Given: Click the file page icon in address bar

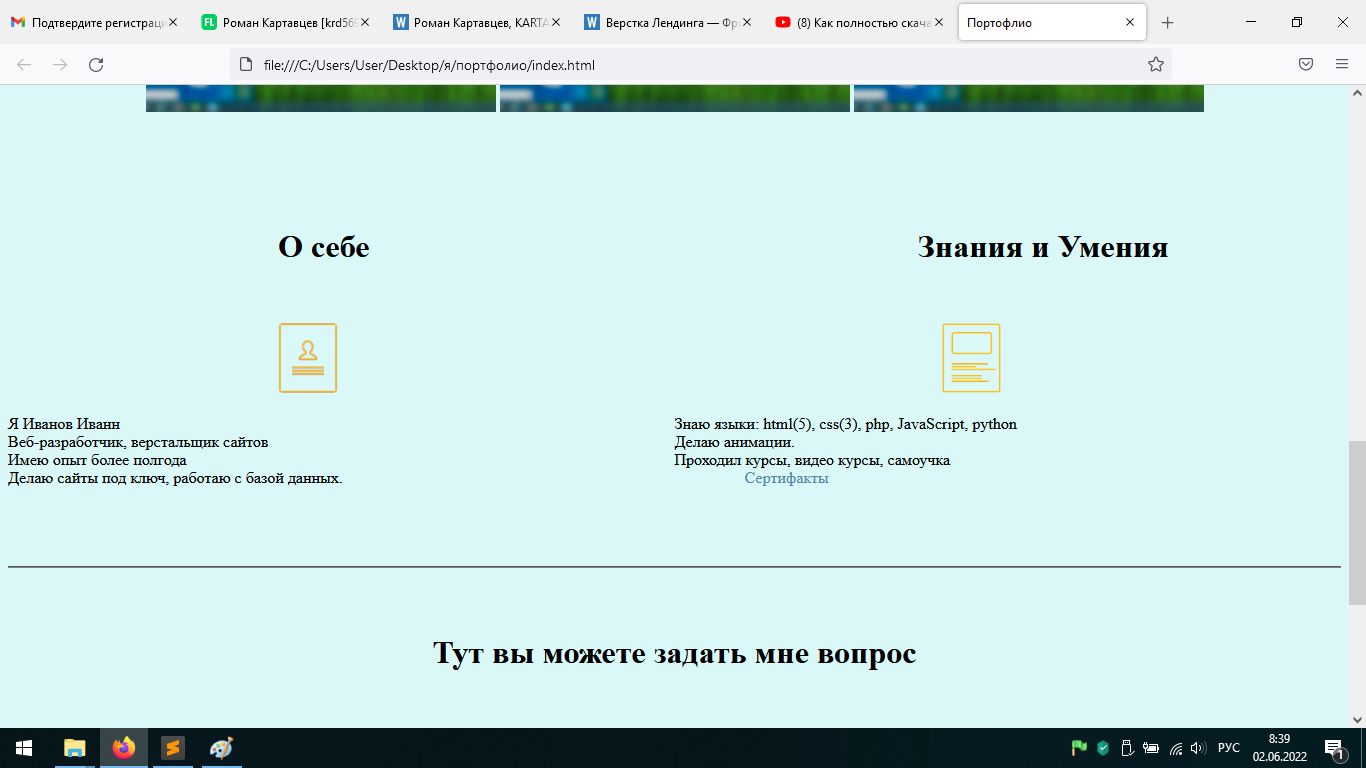Looking at the screenshot, I should coord(246,65).
